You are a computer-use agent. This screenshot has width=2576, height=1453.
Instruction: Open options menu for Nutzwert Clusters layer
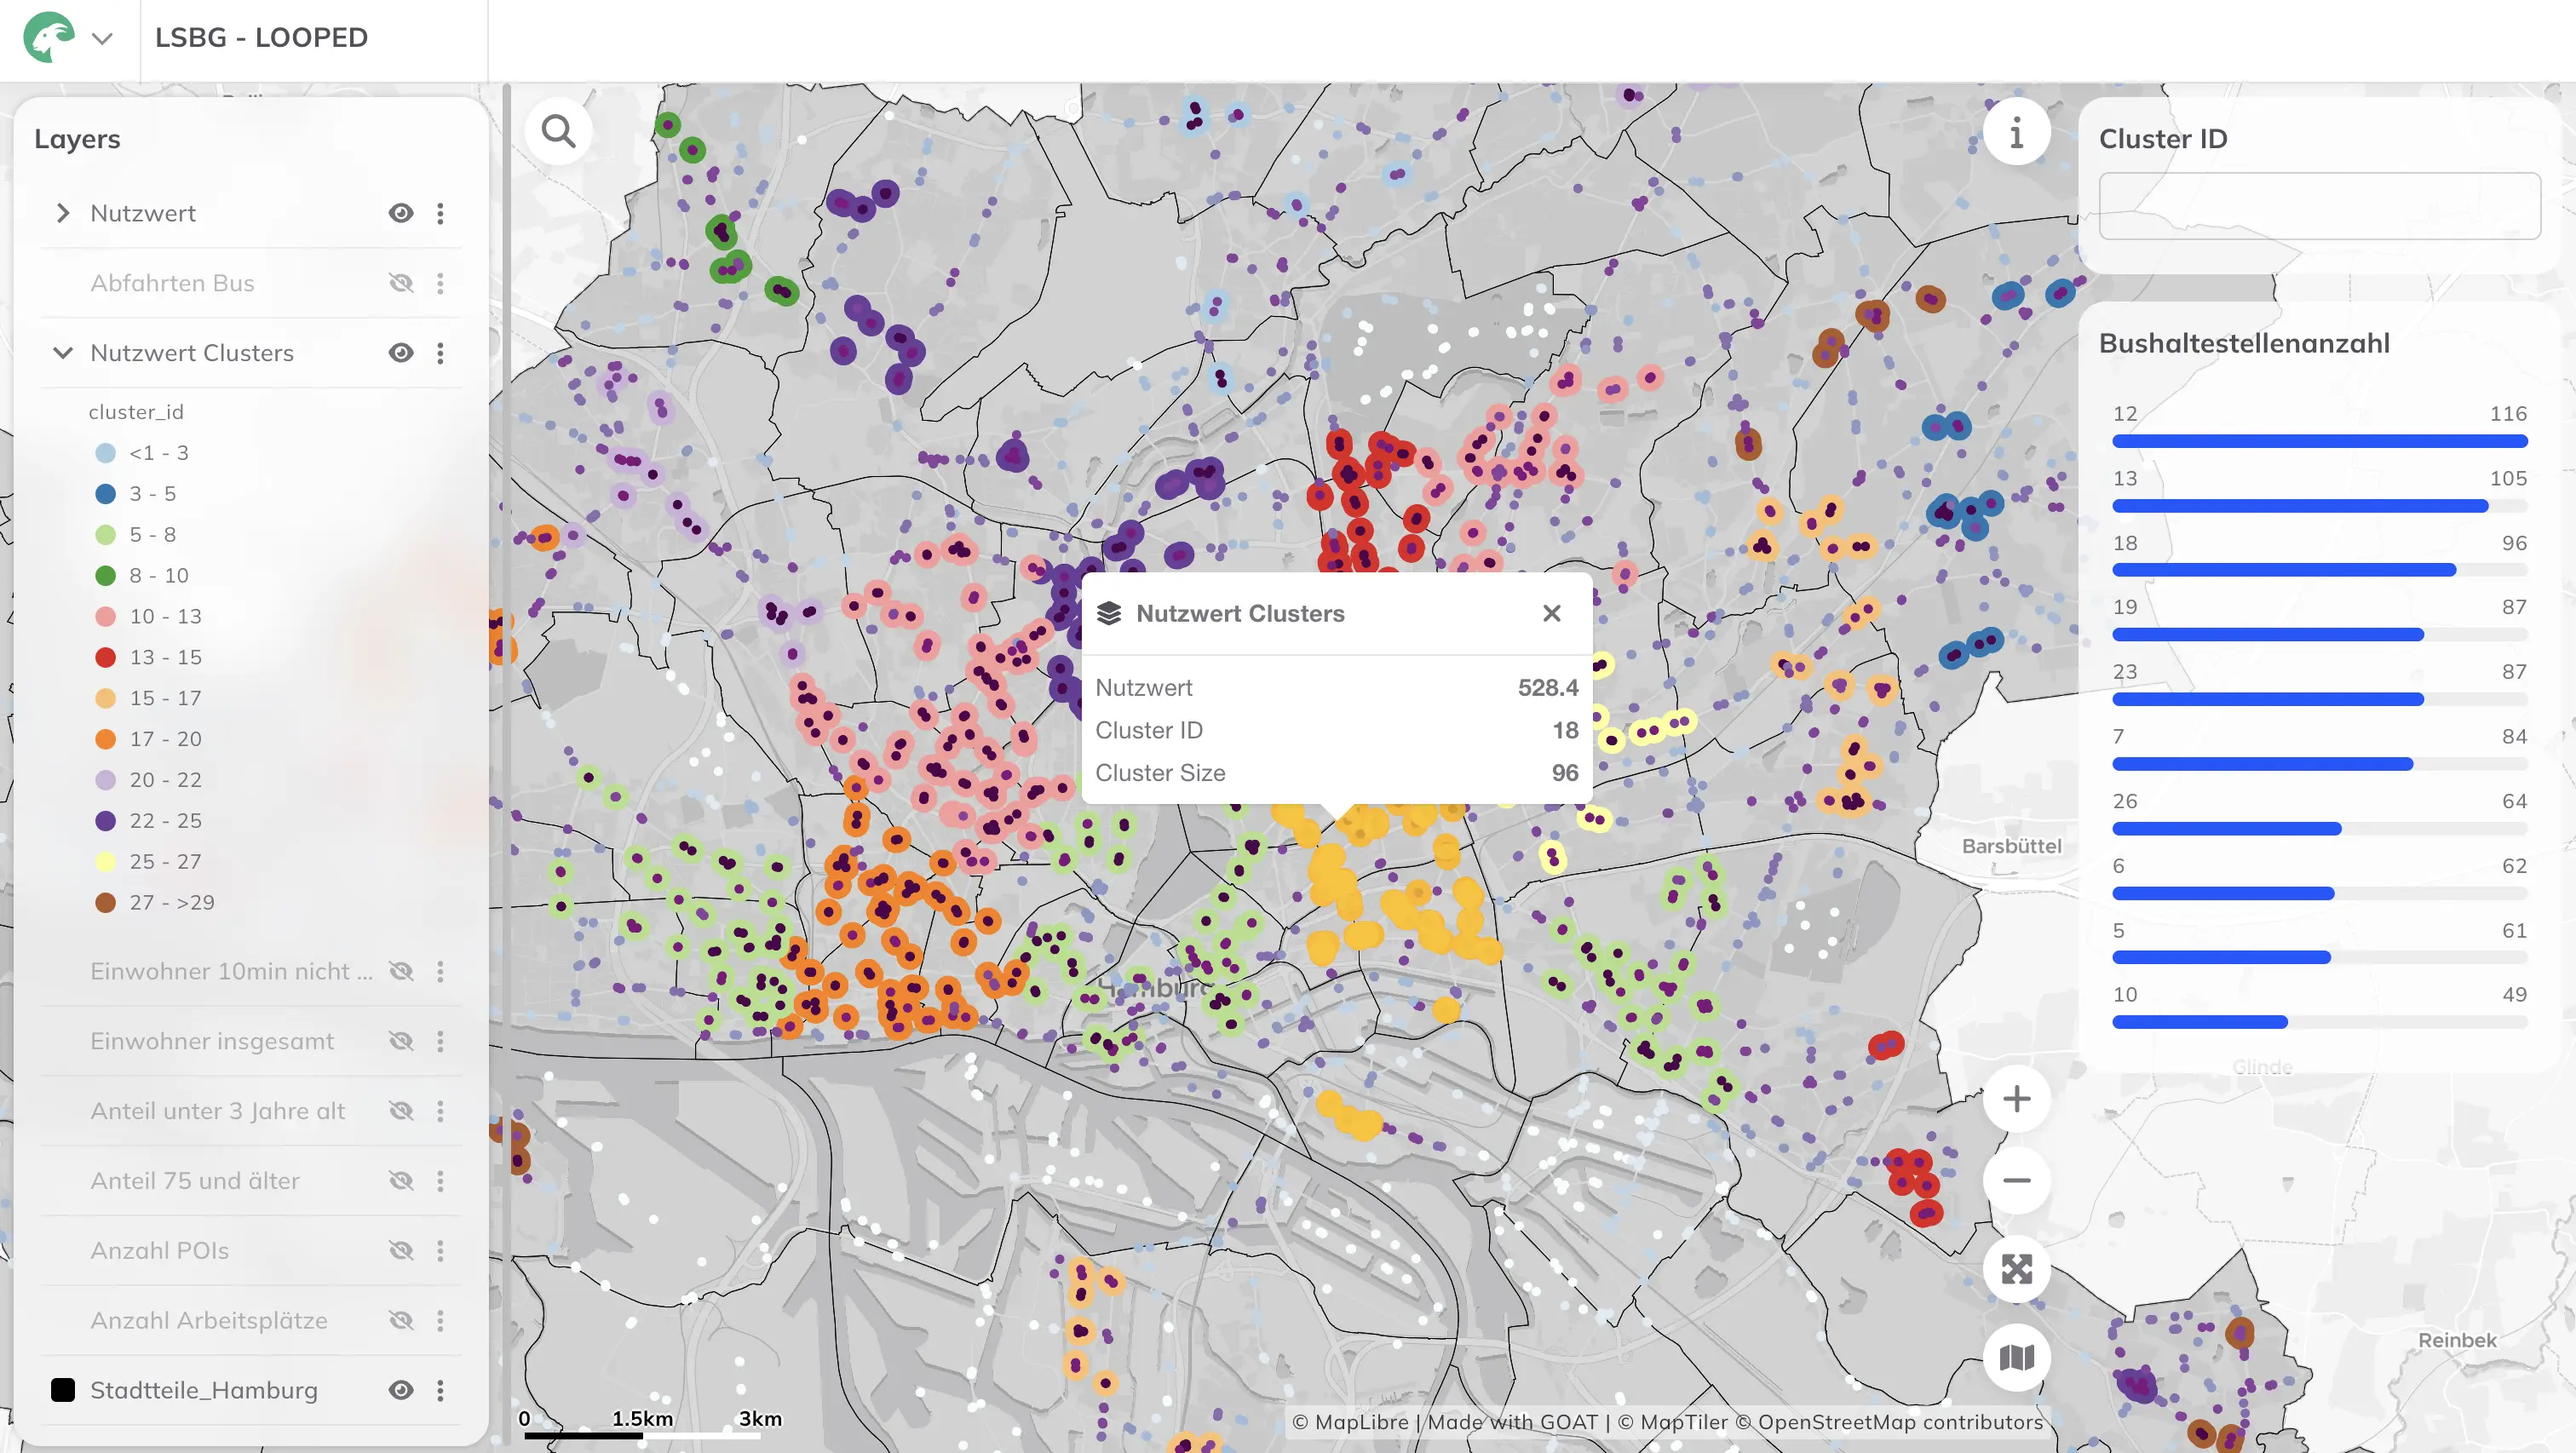440,352
